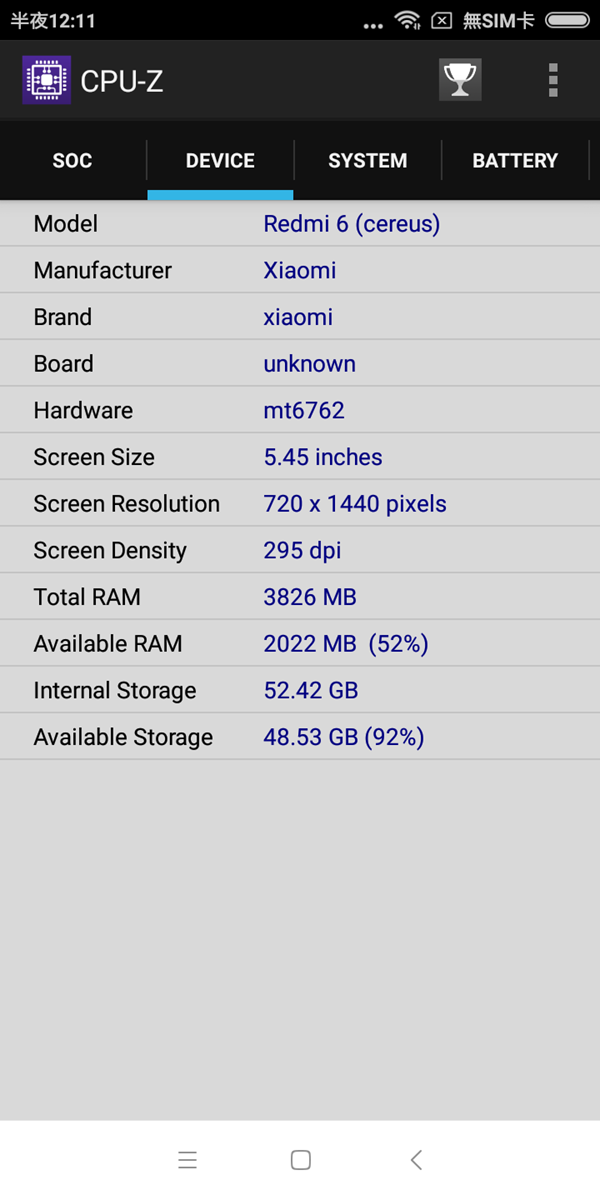Open the SYSTEM tab
The height and width of the screenshot is (1200, 600).
click(x=367, y=160)
